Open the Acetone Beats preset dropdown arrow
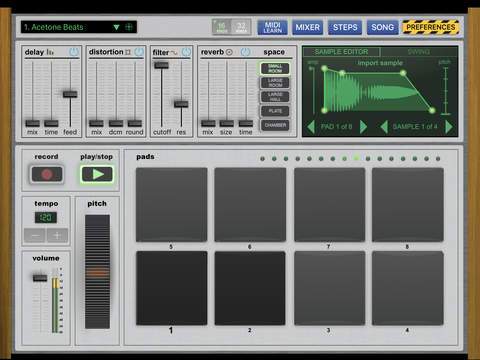Viewport: 480px width, 360px height. [116, 27]
